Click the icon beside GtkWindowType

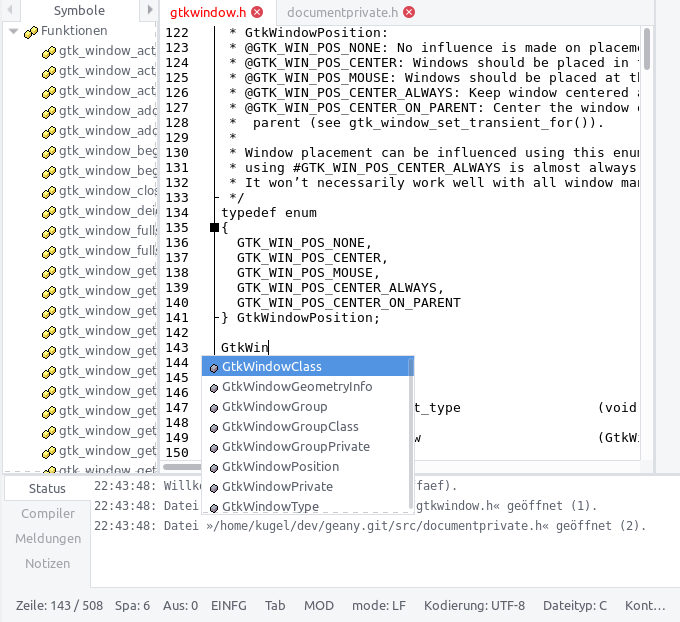(x=214, y=508)
